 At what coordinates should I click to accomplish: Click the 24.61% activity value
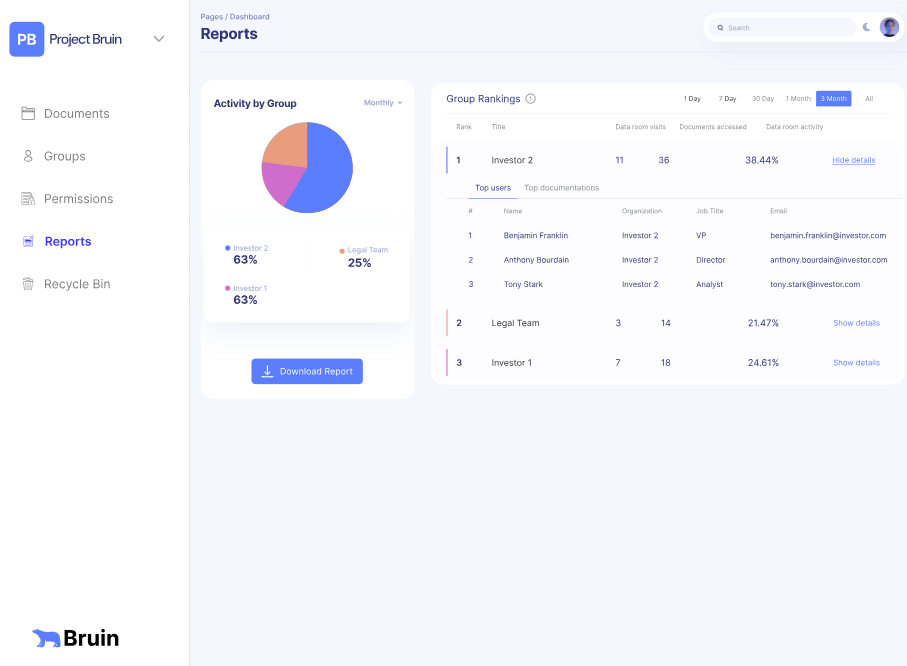click(x=763, y=363)
